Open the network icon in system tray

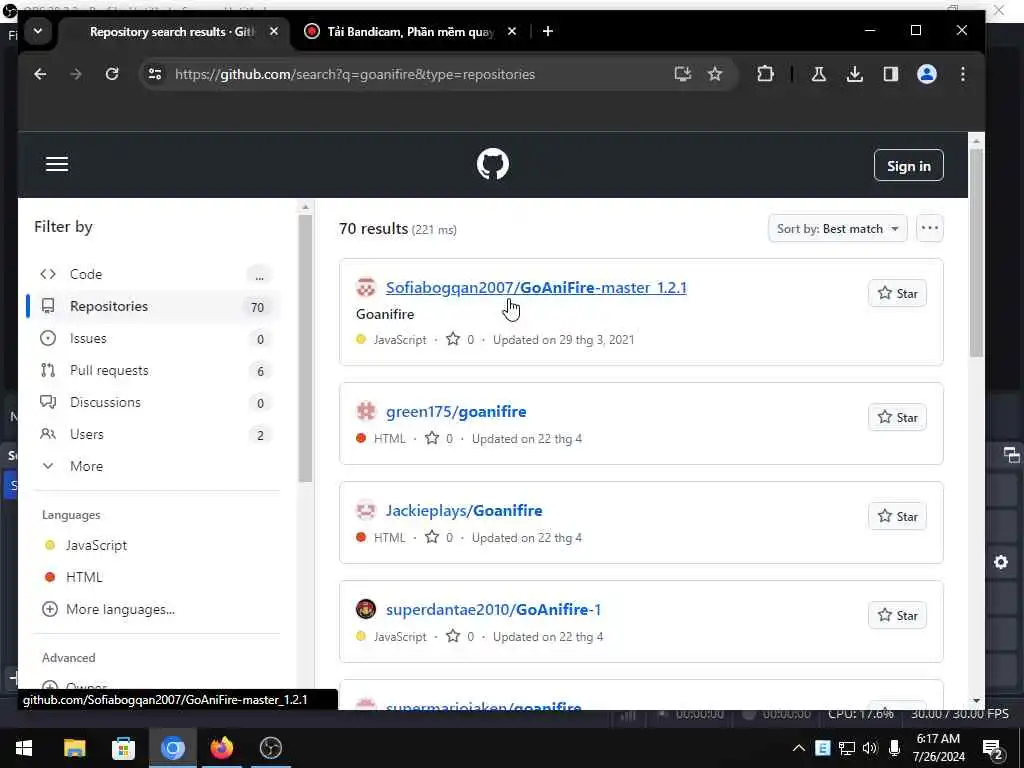coord(846,748)
